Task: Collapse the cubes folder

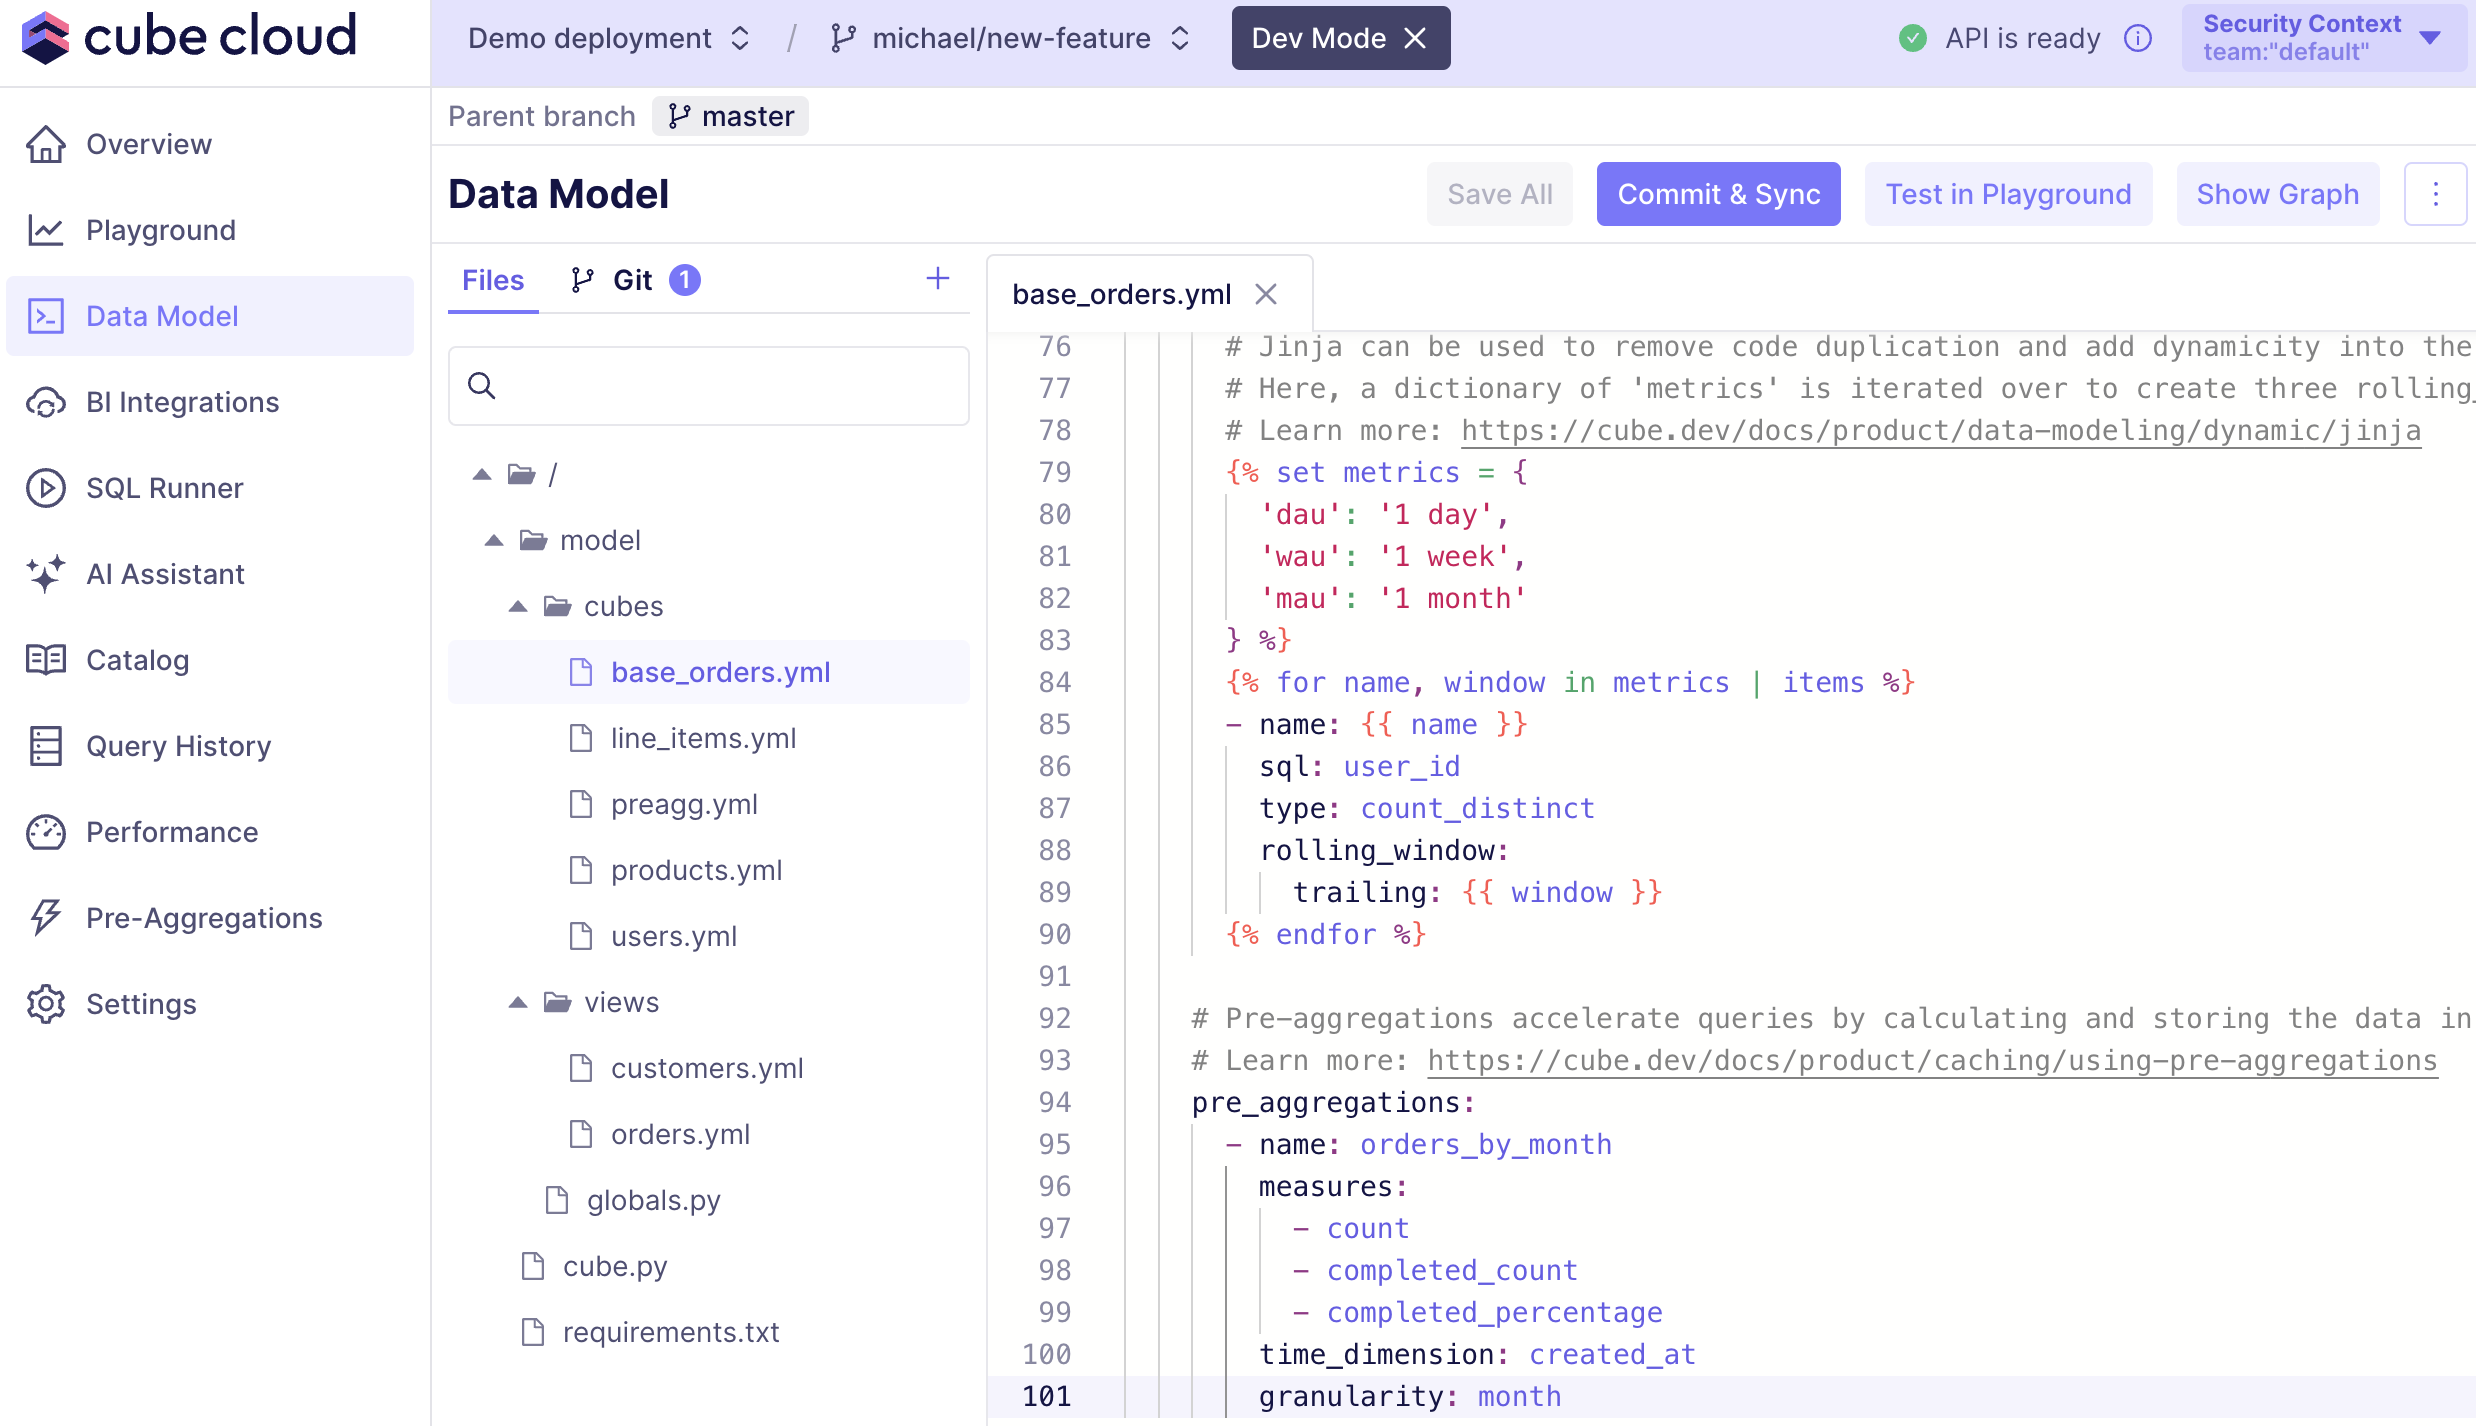Action: pyautogui.click(x=518, y=606)
